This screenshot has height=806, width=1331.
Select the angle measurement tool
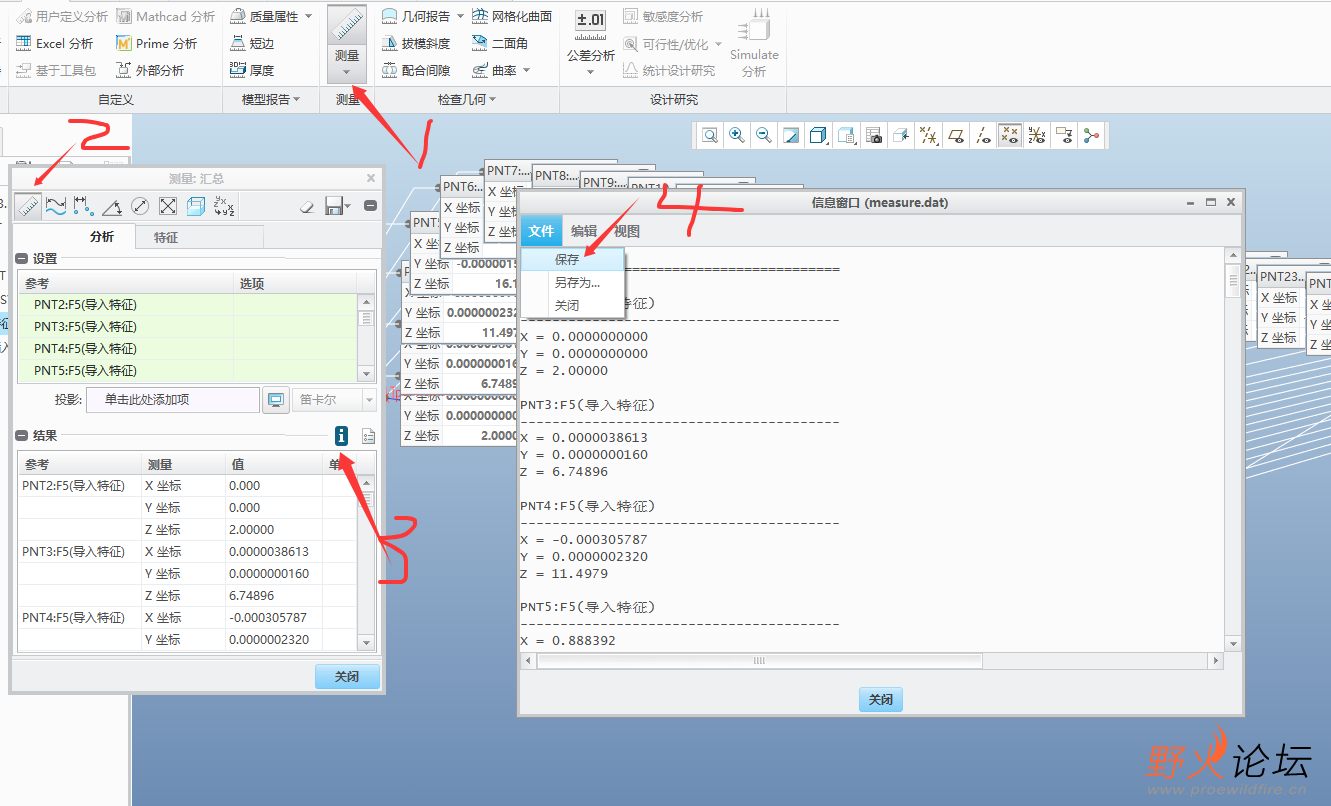point(110,205)
